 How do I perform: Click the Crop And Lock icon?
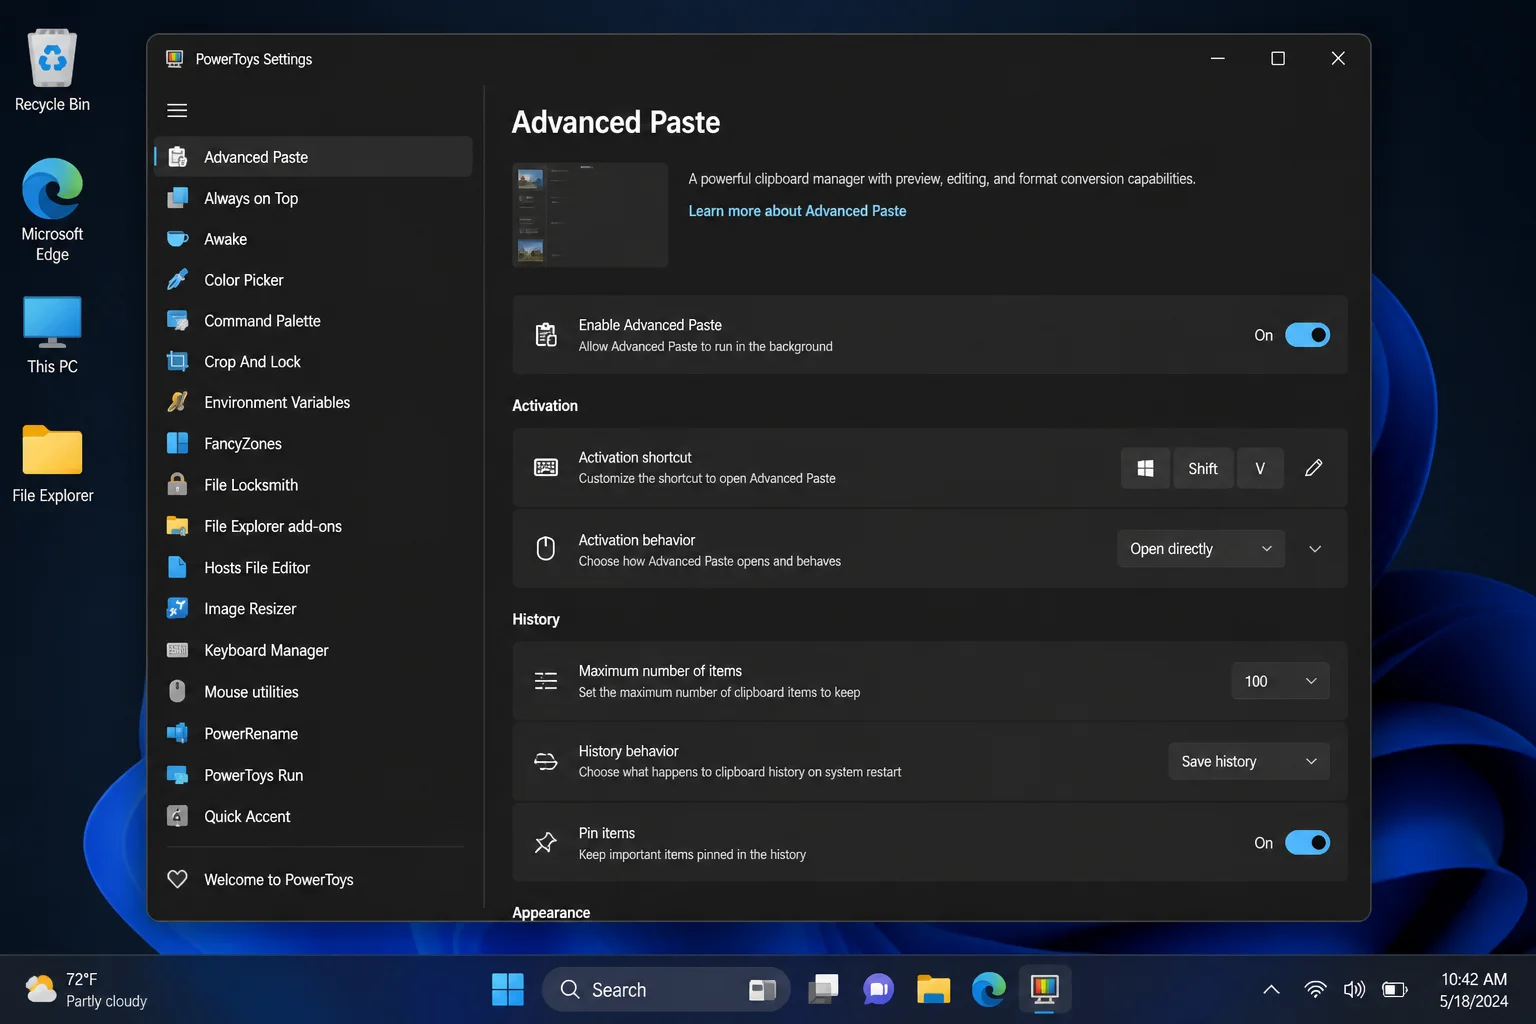click(178, 362)
